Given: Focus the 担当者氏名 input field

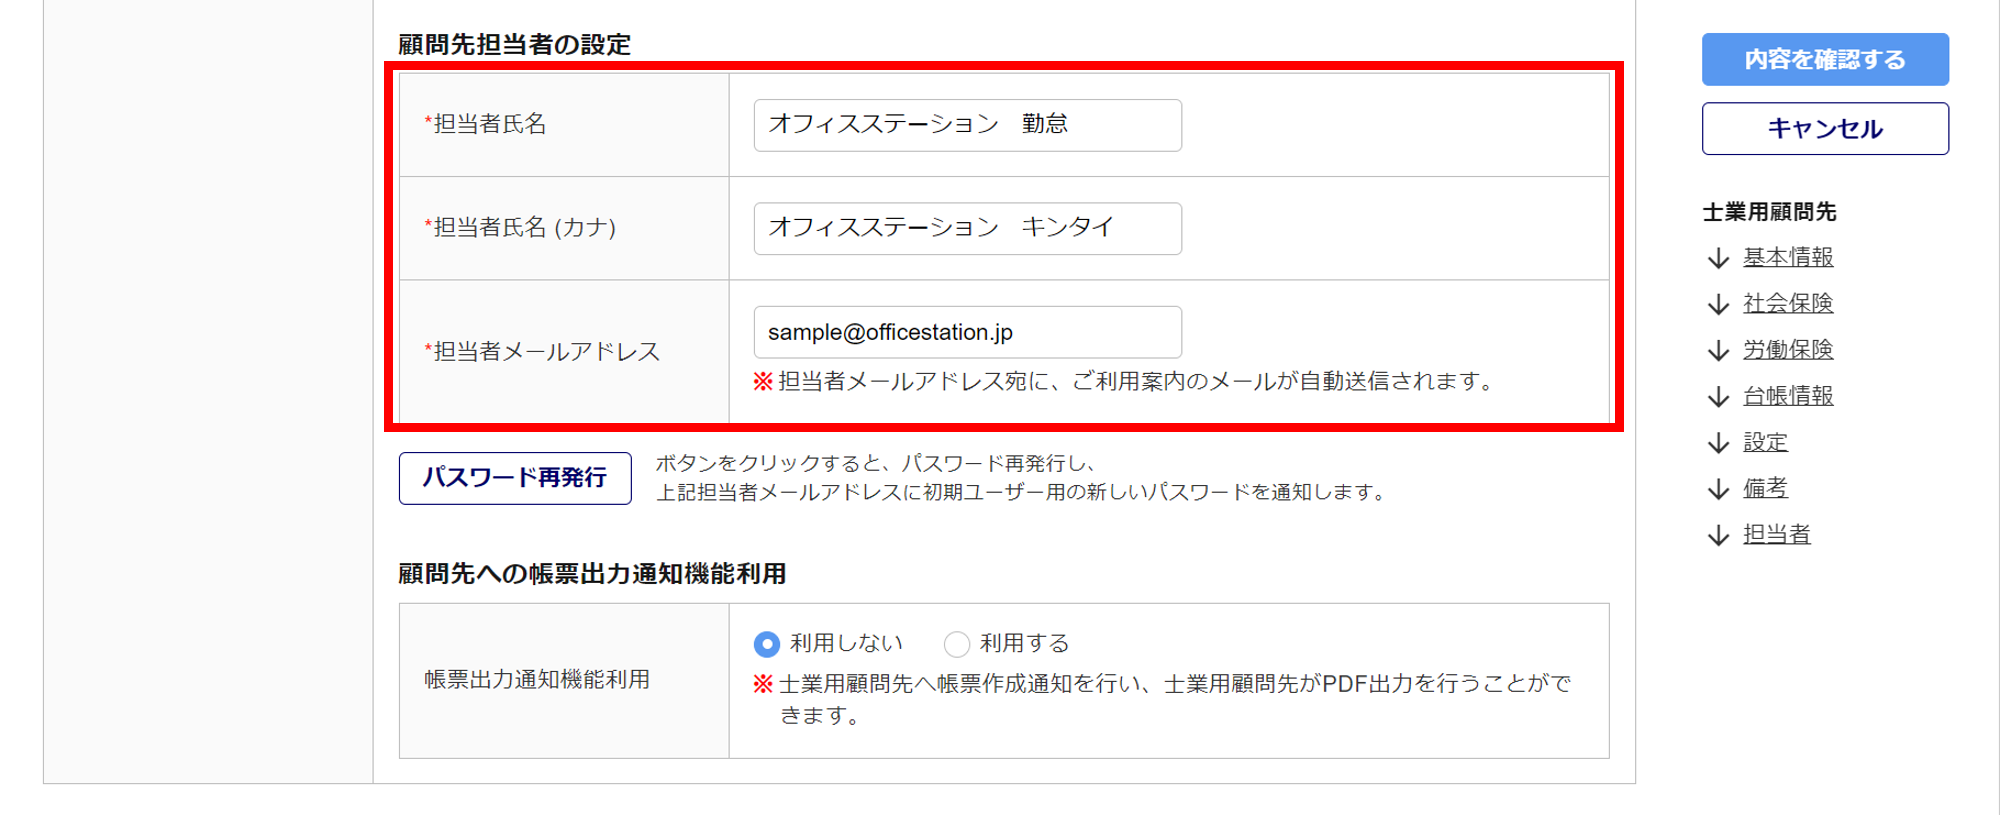Looking at the screenshot, I should coord(967,125).
